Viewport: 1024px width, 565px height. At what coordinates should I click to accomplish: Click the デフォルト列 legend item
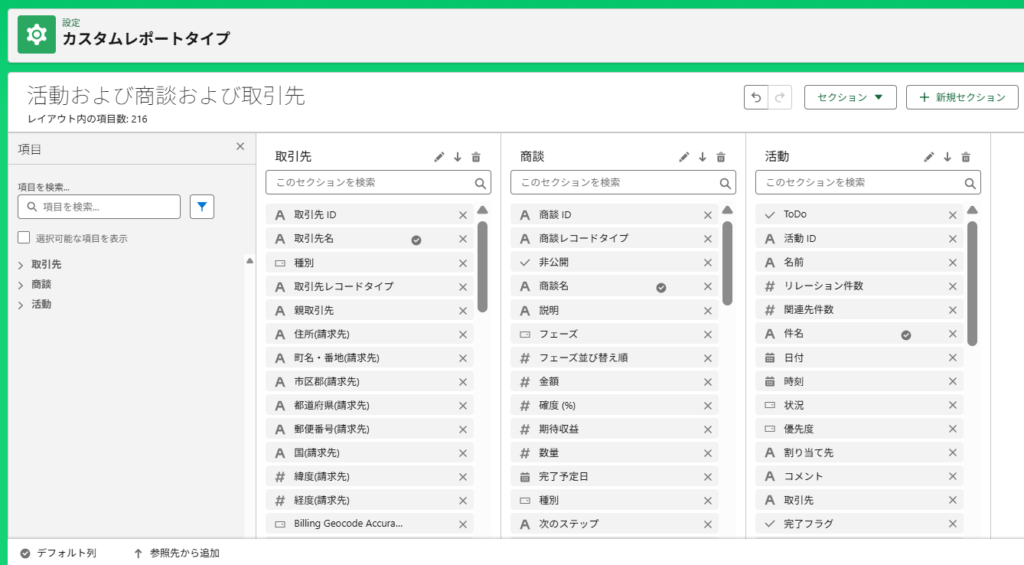tap(58, 553)
